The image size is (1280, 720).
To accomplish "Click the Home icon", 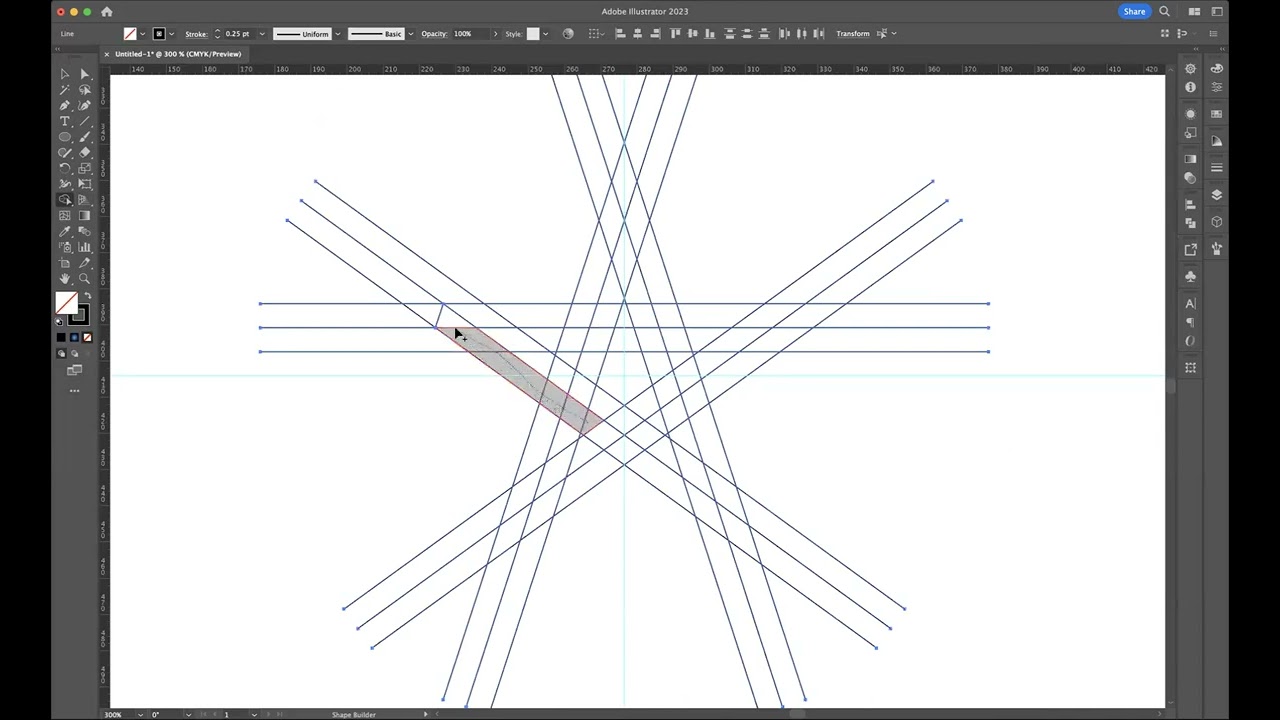I will (107, 12).
